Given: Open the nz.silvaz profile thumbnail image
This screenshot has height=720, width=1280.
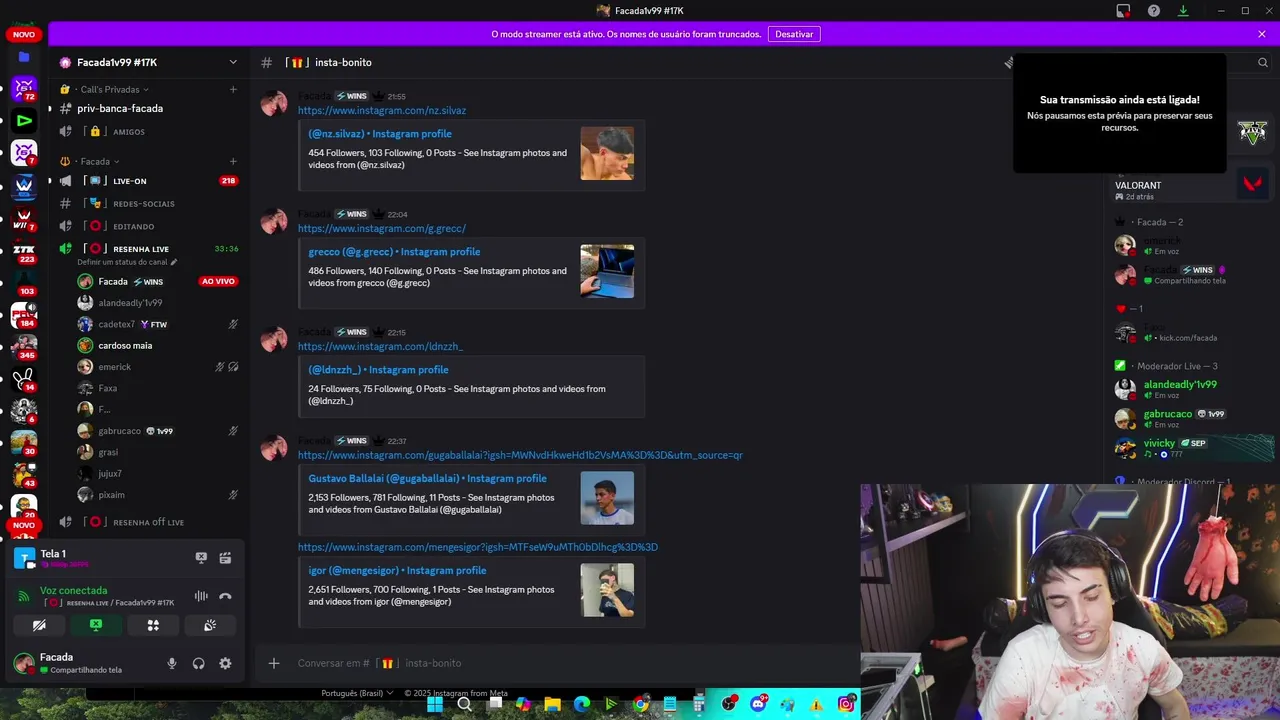Looking at the screenshot, I should pos(607,153).
